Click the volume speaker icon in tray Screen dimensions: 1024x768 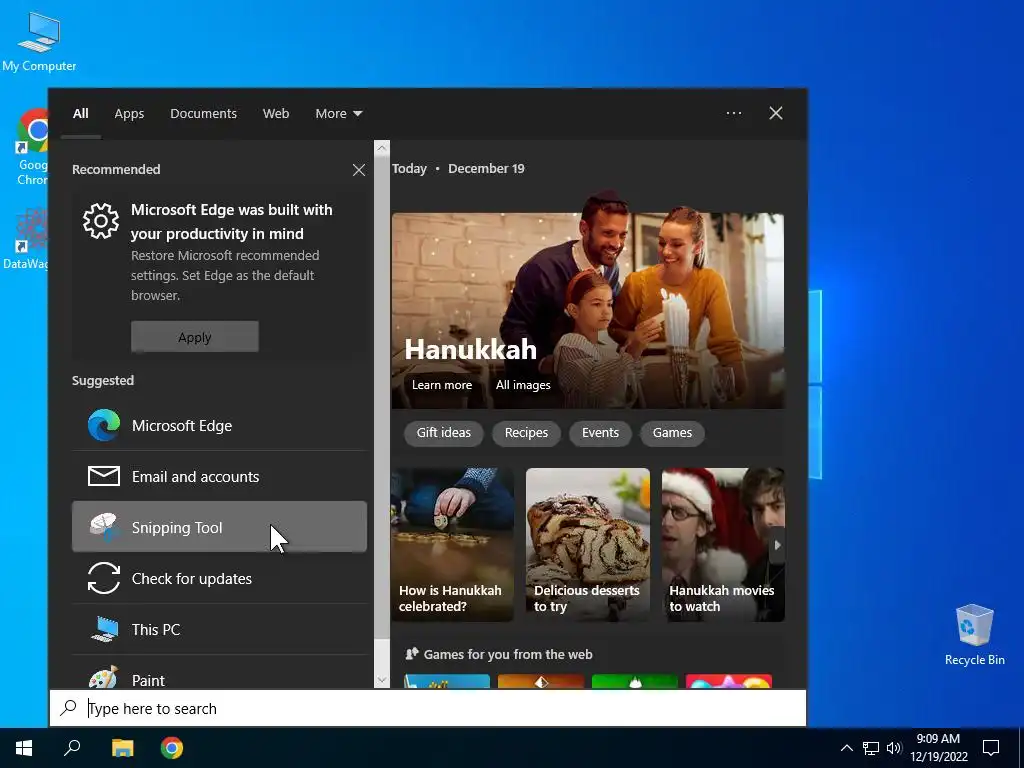click(894, 748)
